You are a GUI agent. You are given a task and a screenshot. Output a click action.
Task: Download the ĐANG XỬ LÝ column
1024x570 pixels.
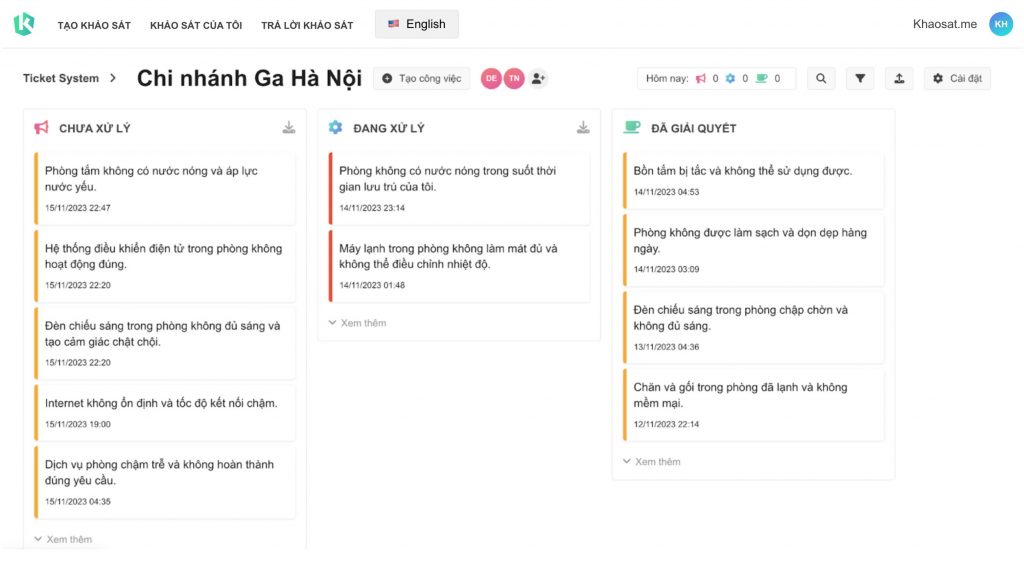(x=583, y=127)
